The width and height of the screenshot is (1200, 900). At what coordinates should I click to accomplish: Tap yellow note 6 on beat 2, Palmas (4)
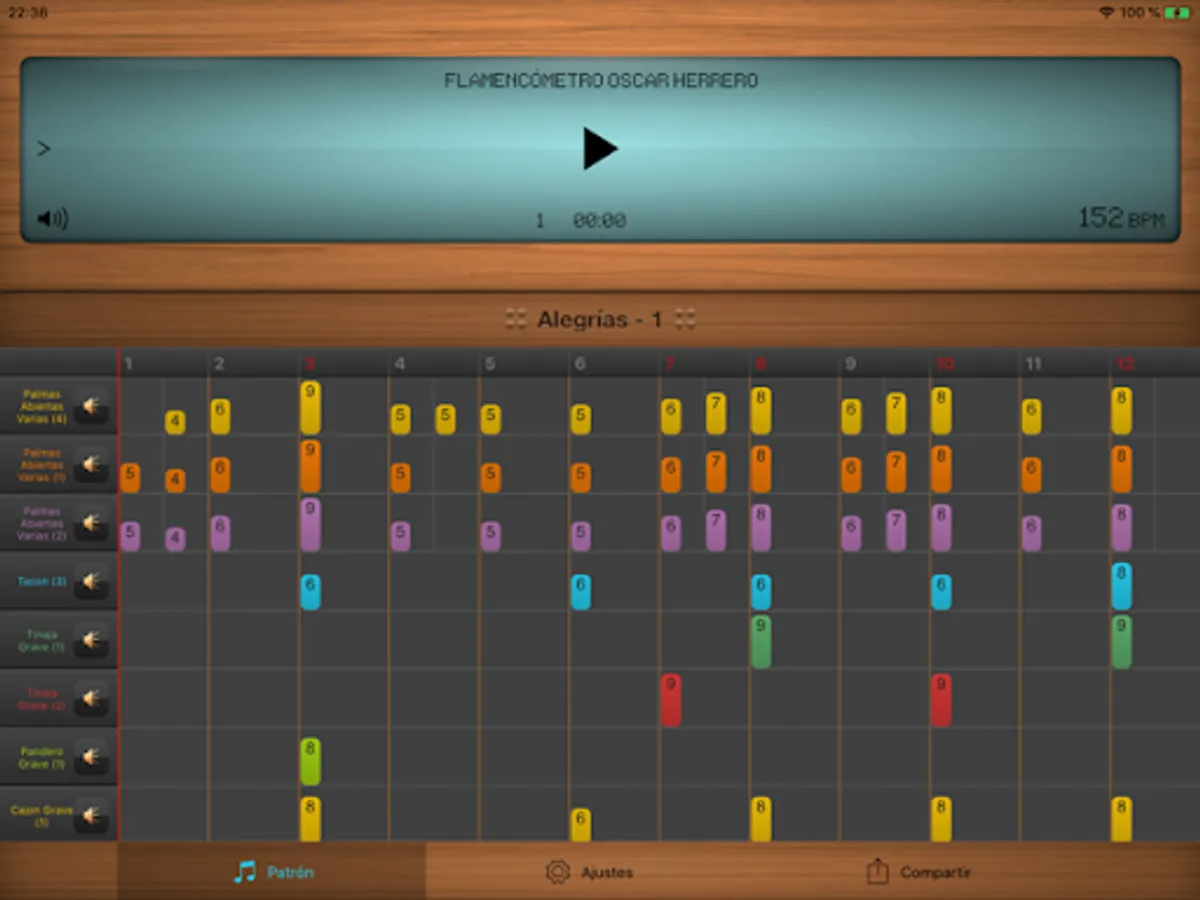click(220, 416)
